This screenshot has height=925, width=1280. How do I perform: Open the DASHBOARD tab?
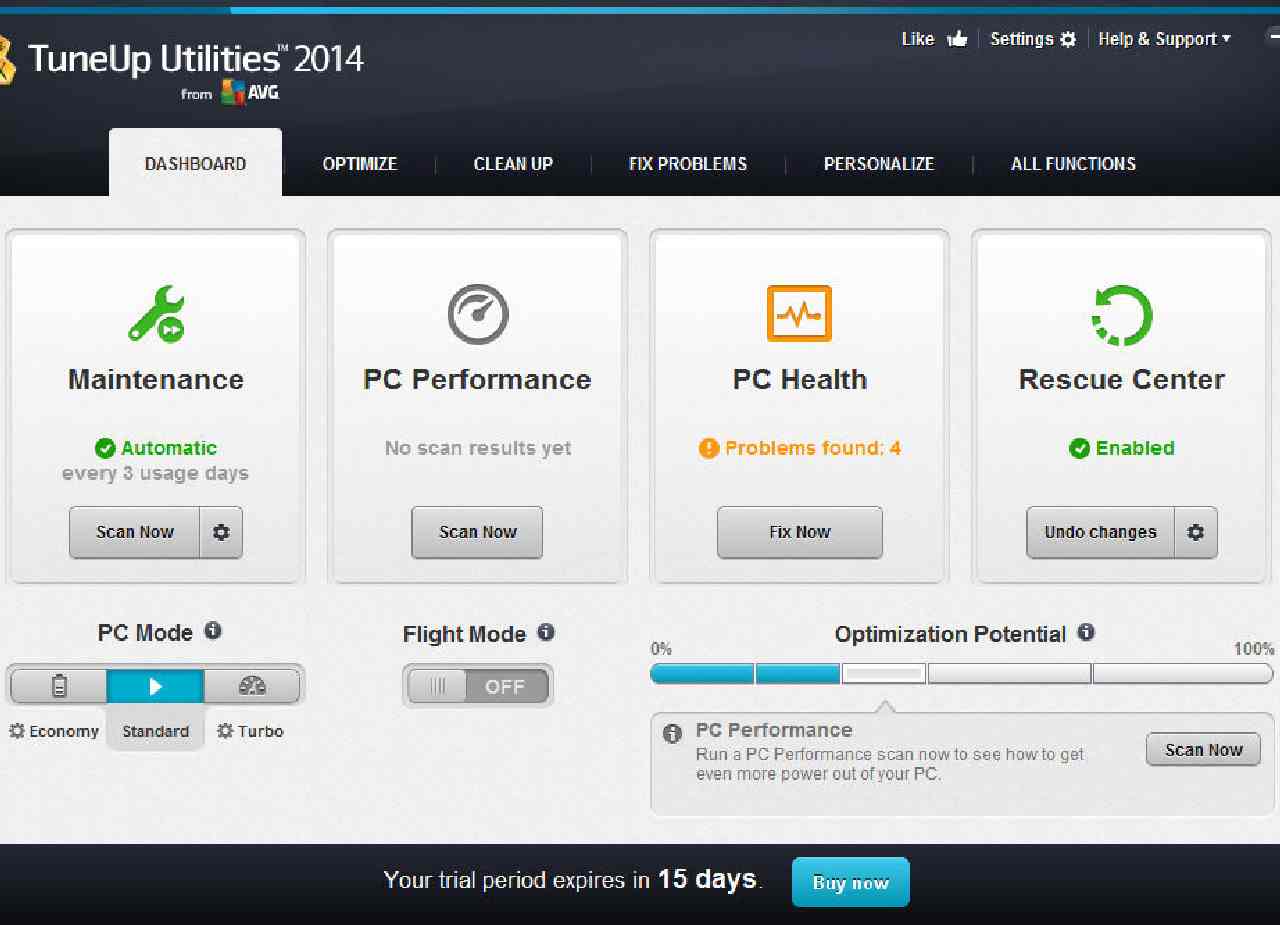point(195,163)
